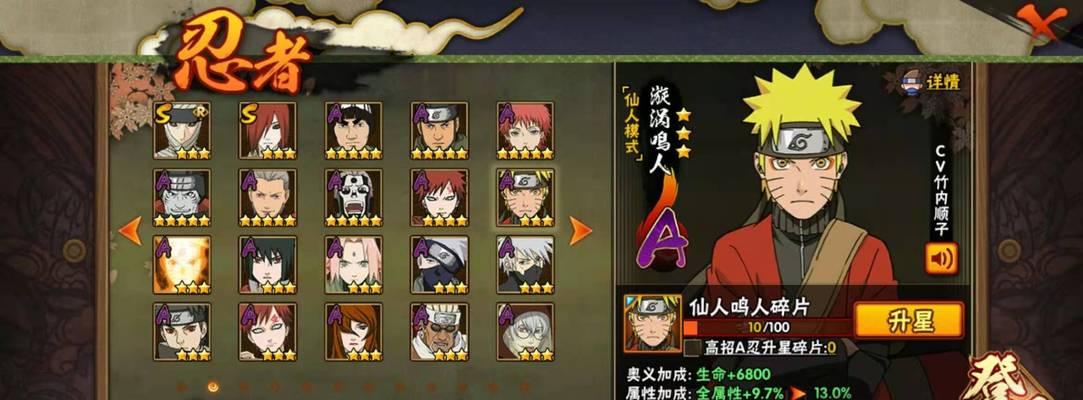Click the fragment progress bar 10/100
Image resolution: width=1083 pixels, height=400 pixels.
767,327
